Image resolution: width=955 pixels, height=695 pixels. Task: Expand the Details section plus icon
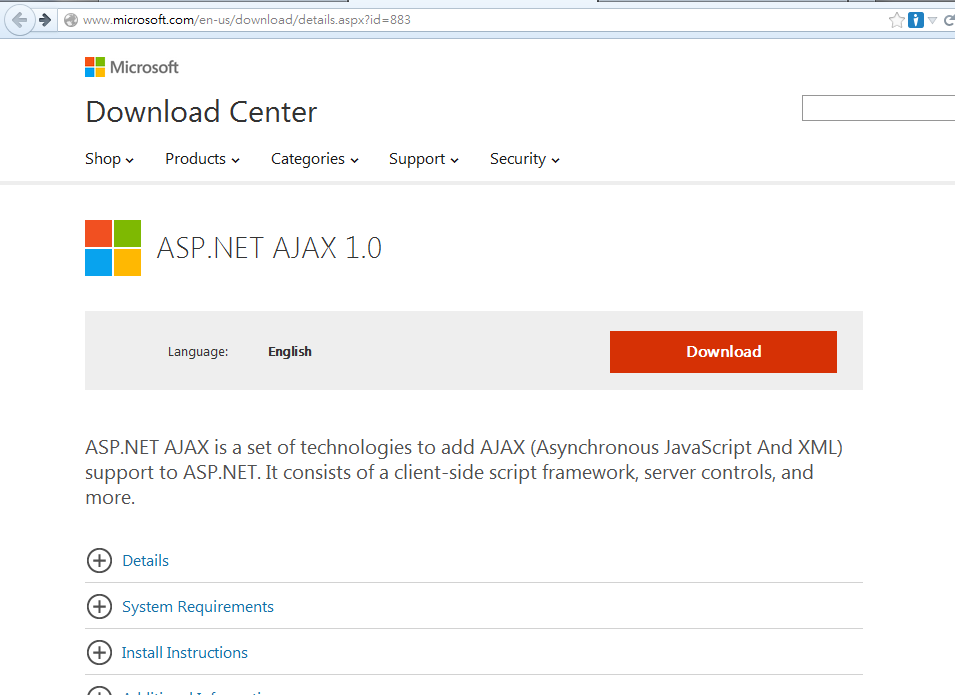coord(99,560)
